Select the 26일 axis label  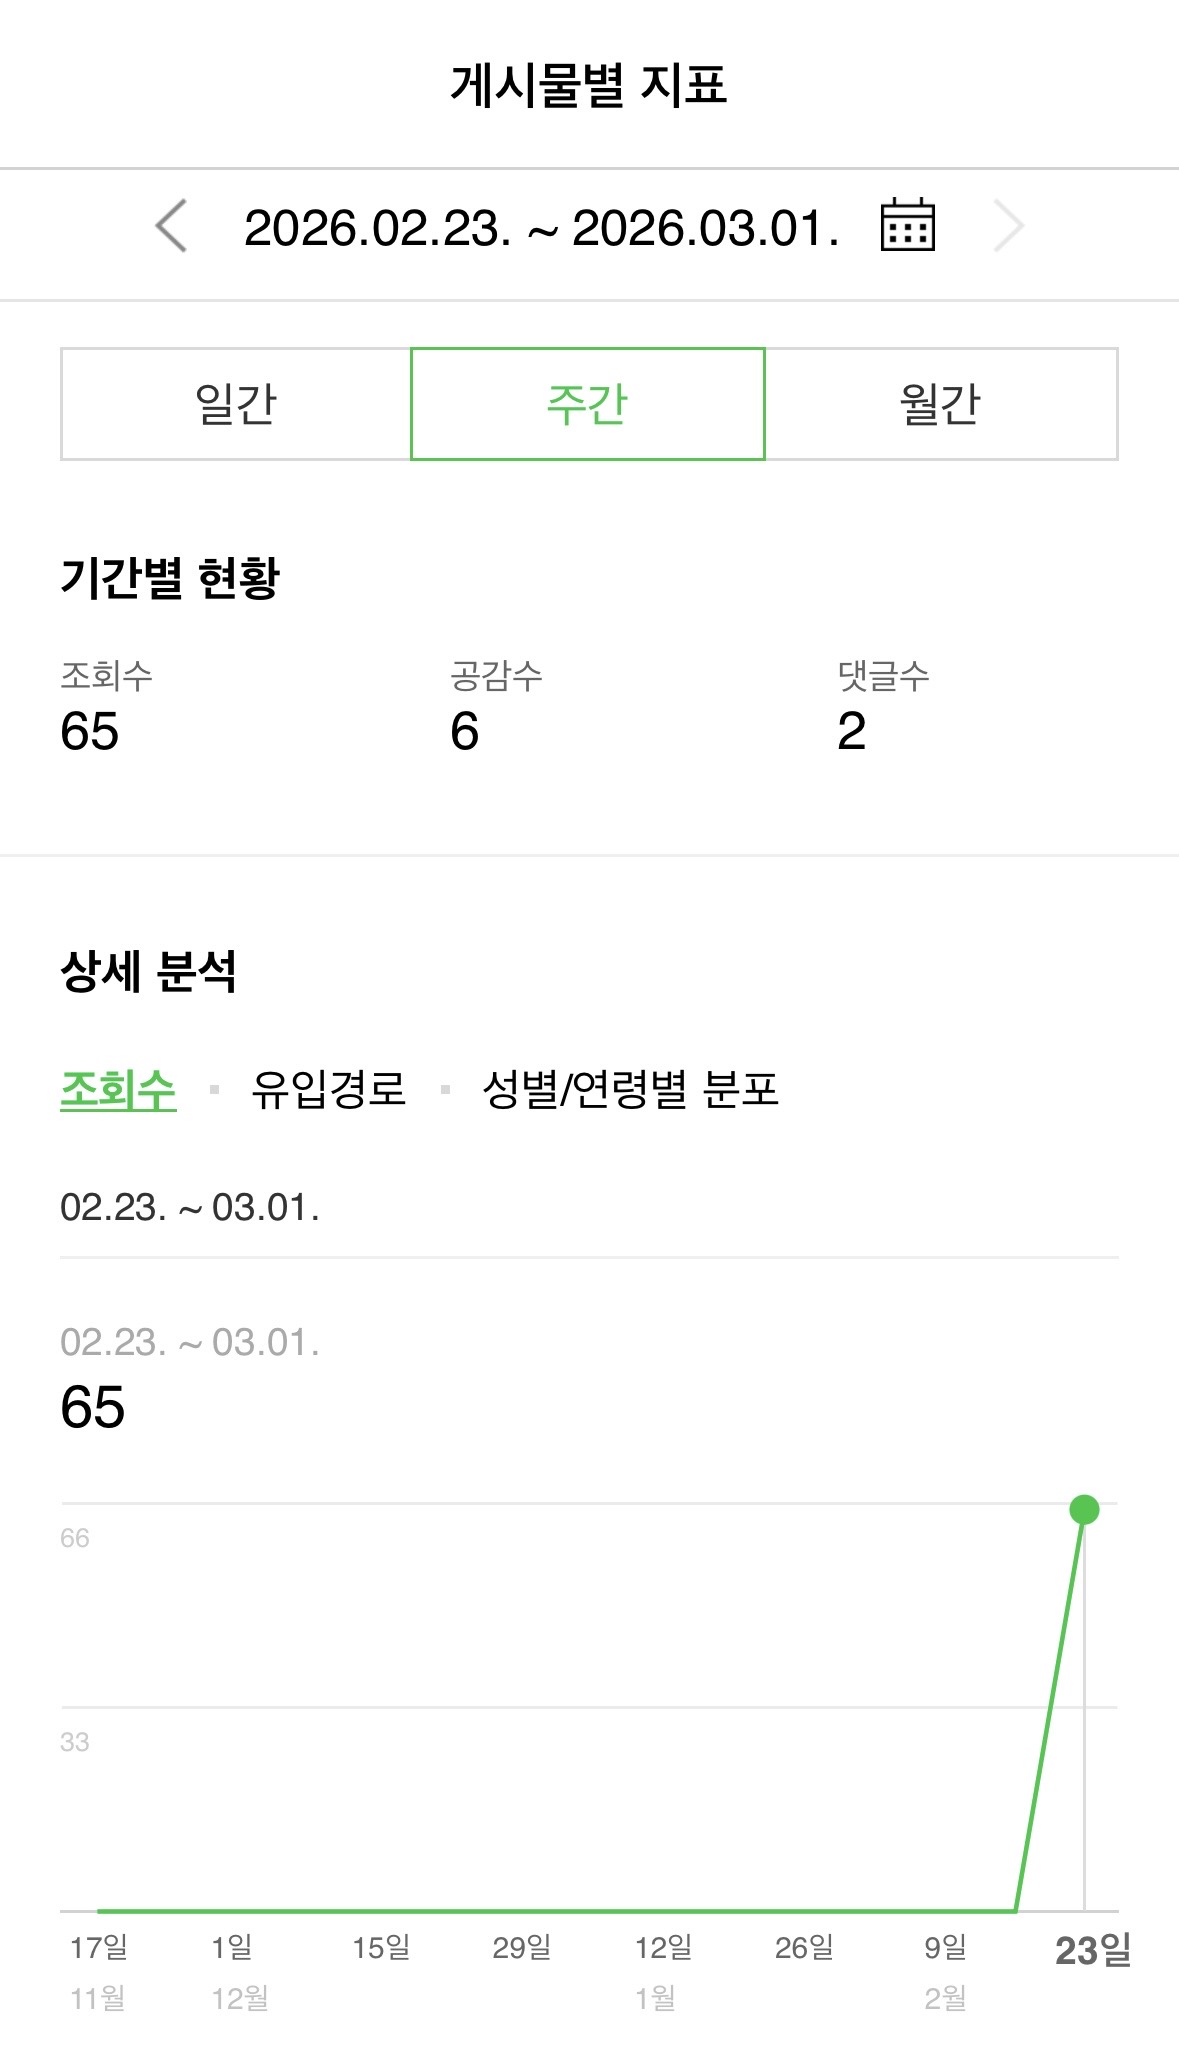(804, 1948)
